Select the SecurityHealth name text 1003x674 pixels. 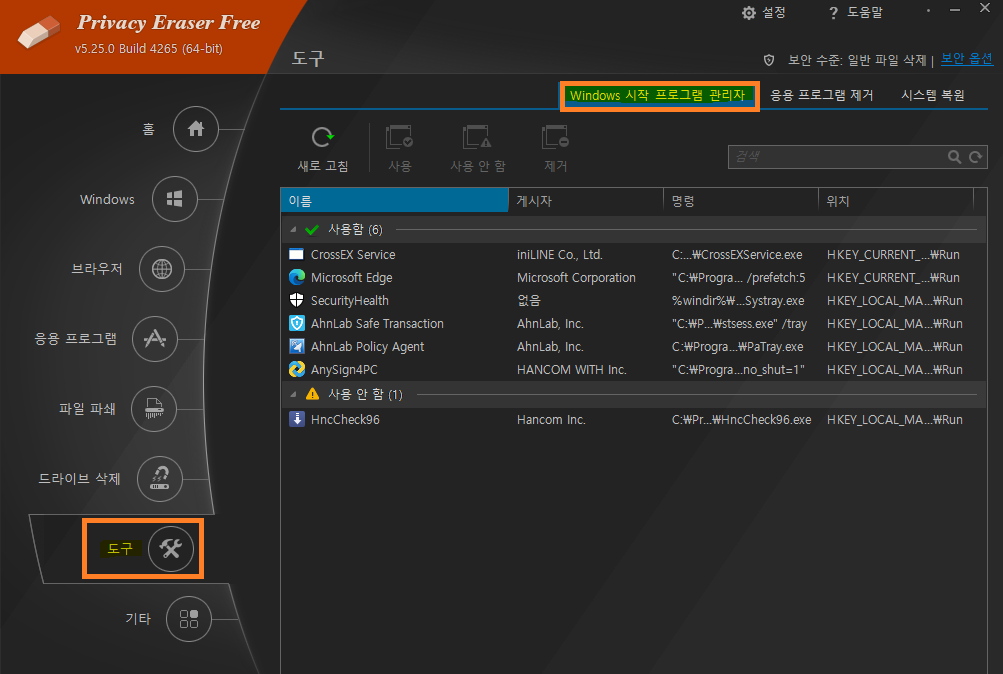coord(349,301)
